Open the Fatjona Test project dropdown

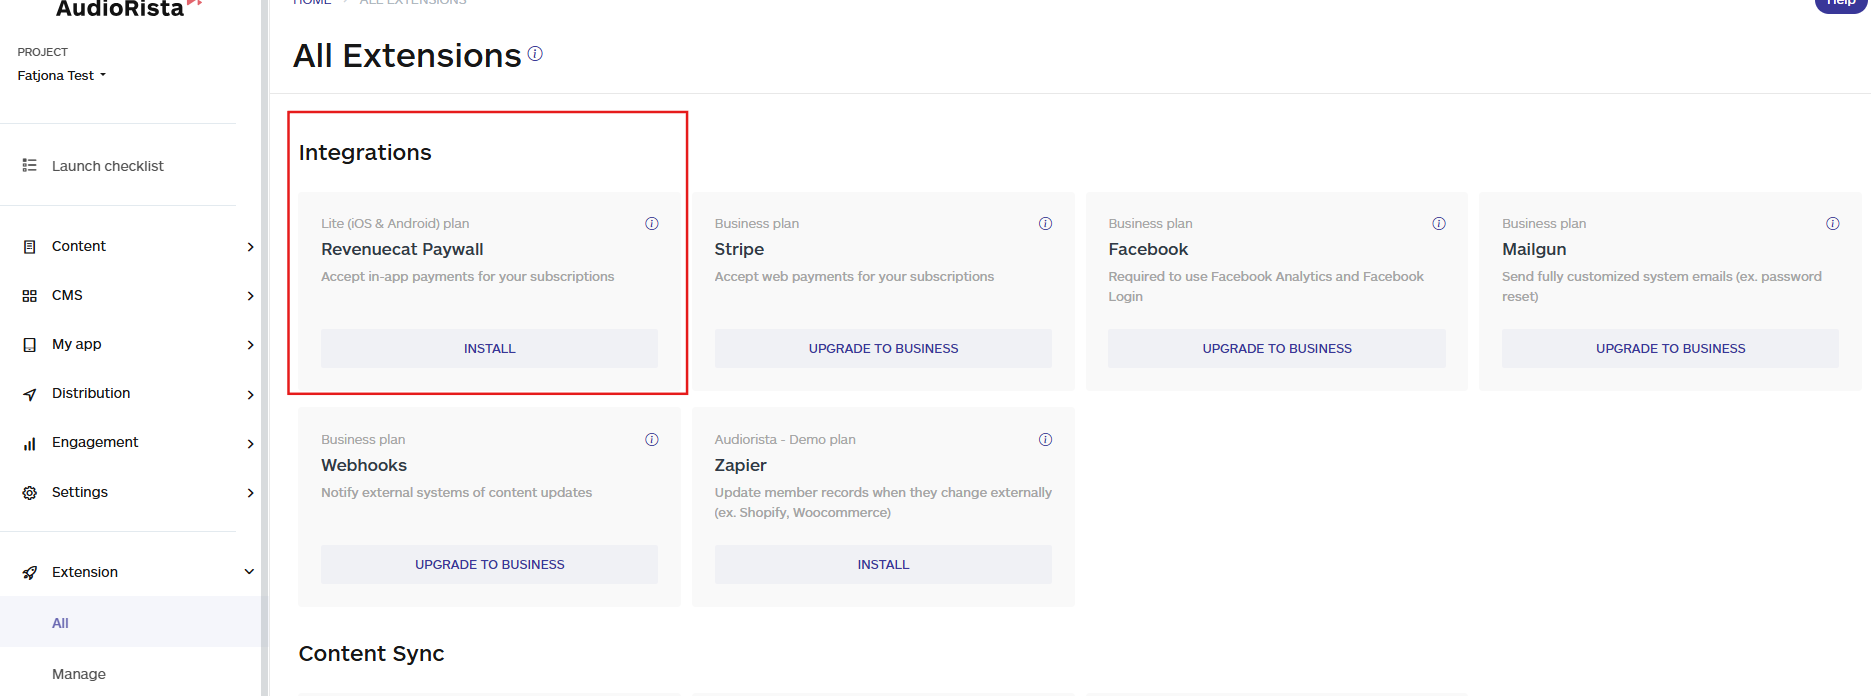(61, 76)
